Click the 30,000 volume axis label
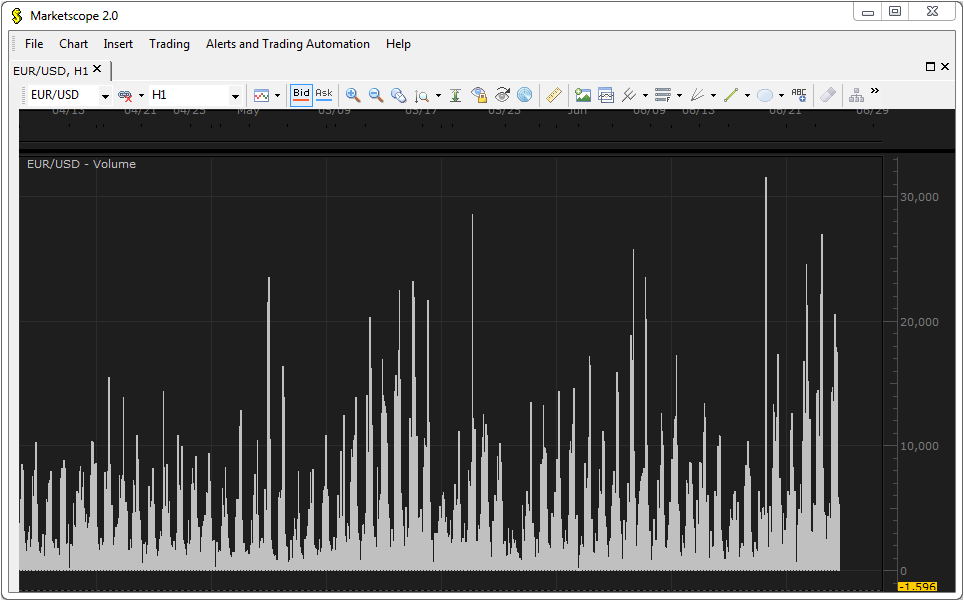 [x=919, y=197]
